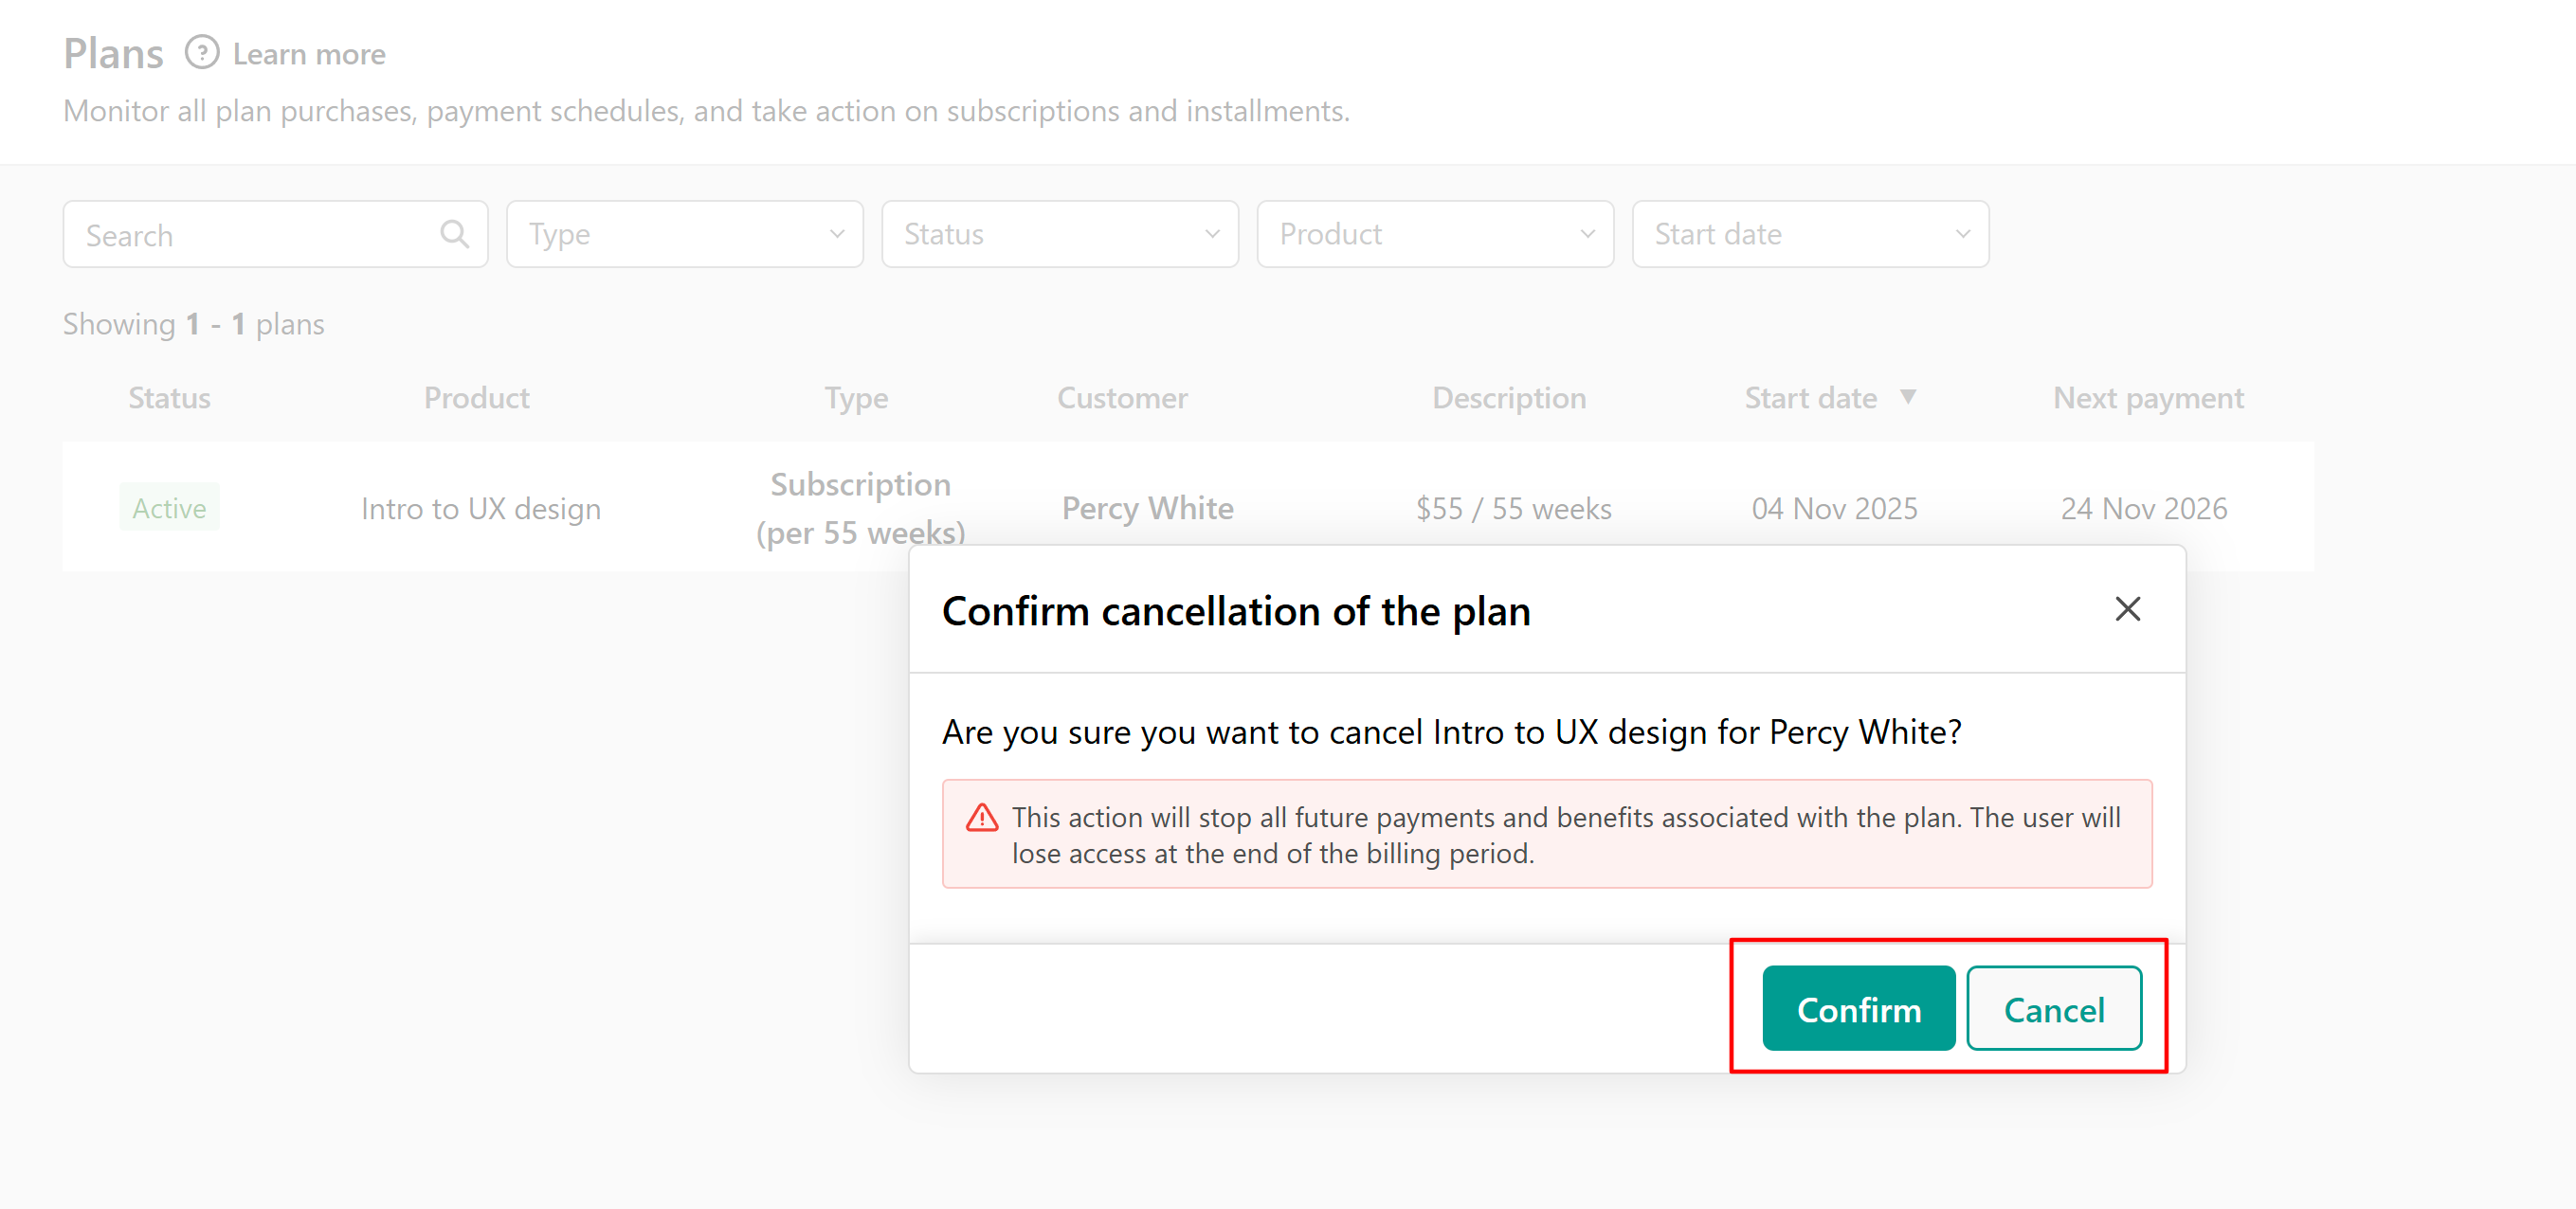2576x1209 pixels.
Task: Open the Start date filter dropdown
Action: pos(1809,235)
